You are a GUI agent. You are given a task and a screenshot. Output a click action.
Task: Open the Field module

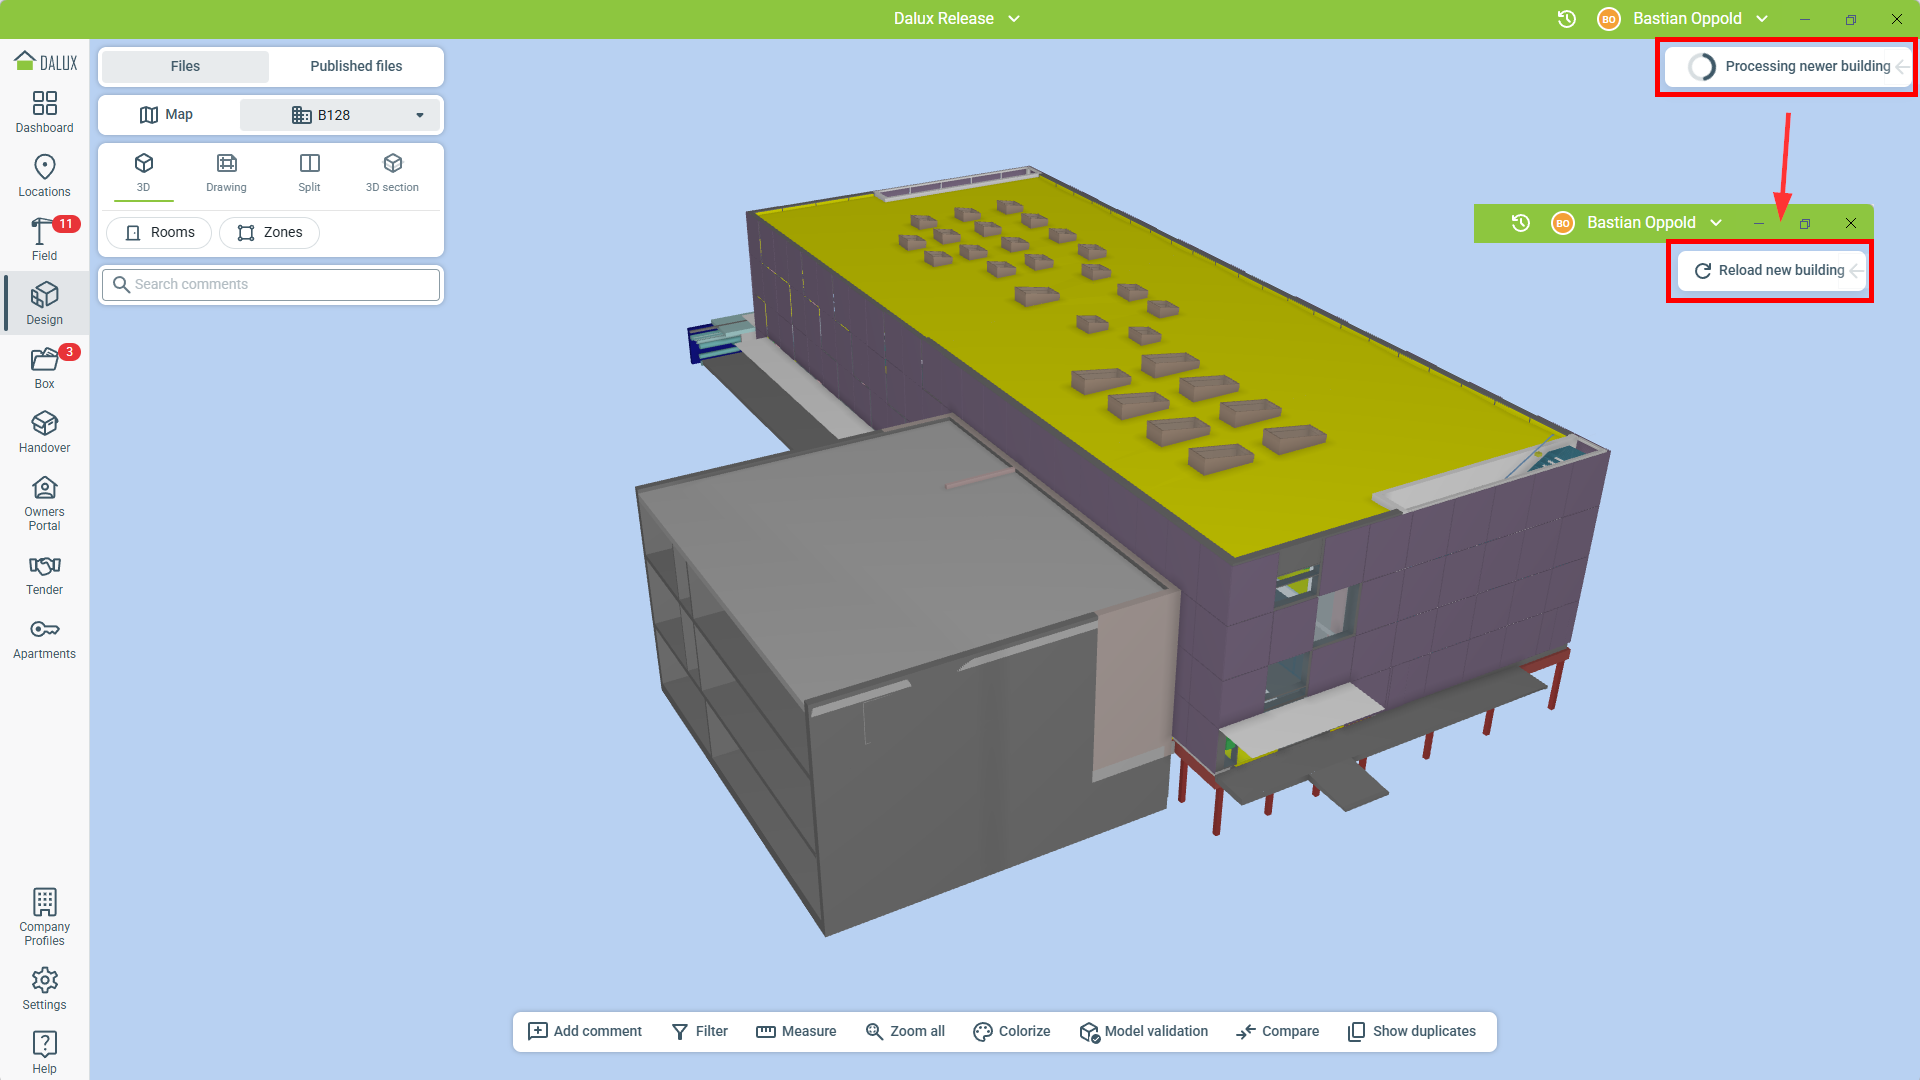(x=44, y=240)
